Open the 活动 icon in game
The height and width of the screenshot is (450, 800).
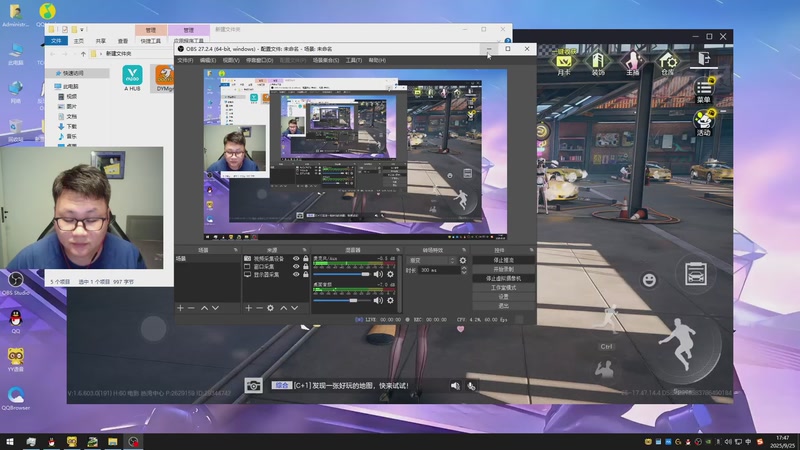coord(704,123)
